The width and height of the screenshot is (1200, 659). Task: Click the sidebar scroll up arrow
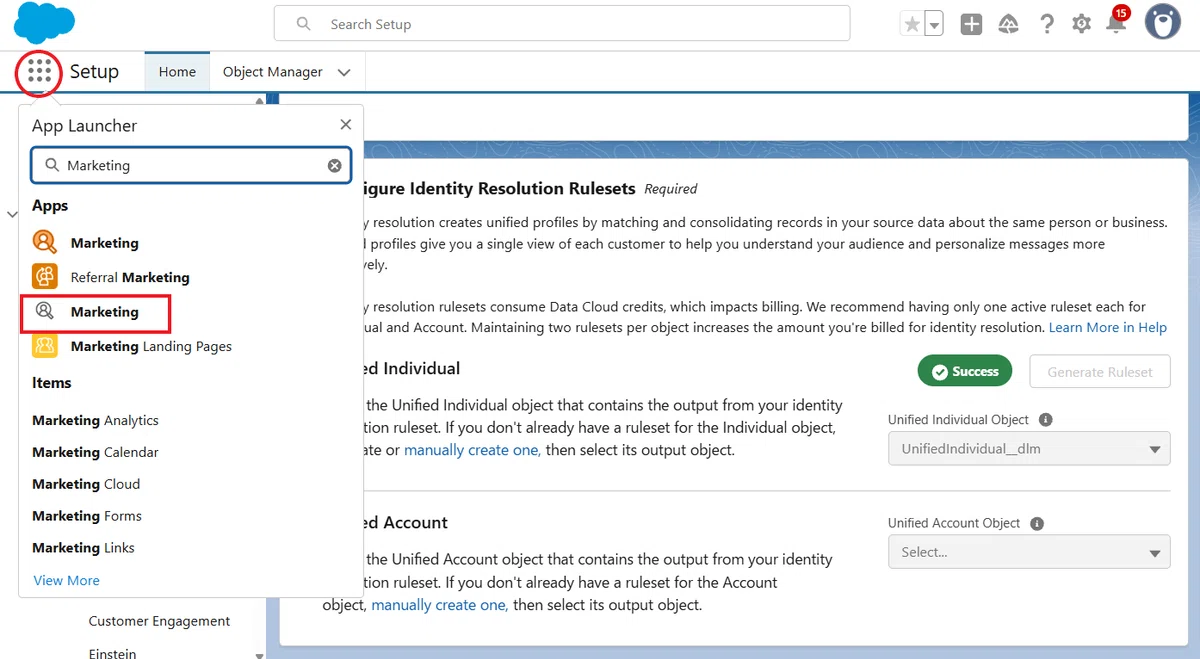260,100
